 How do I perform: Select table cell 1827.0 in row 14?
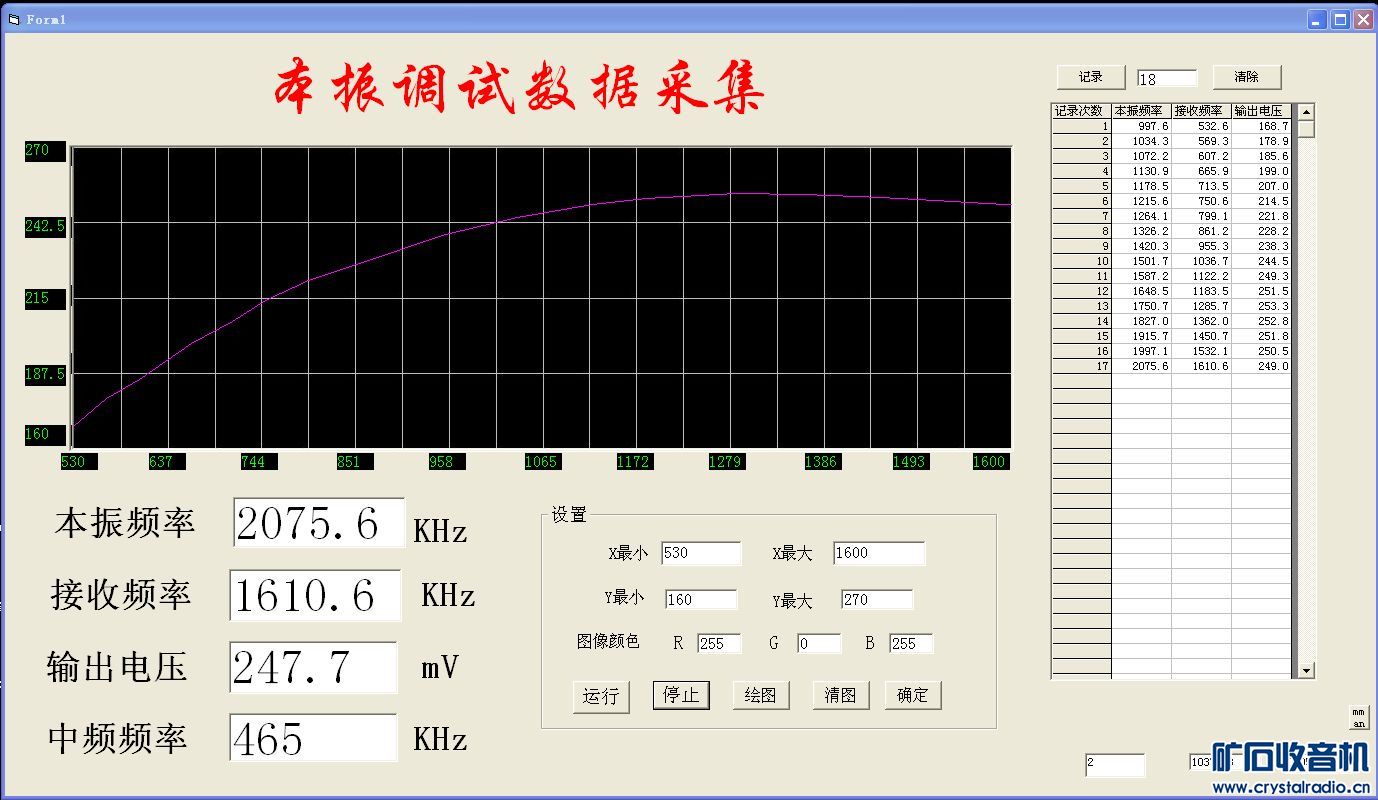[x=1141, y=322]
